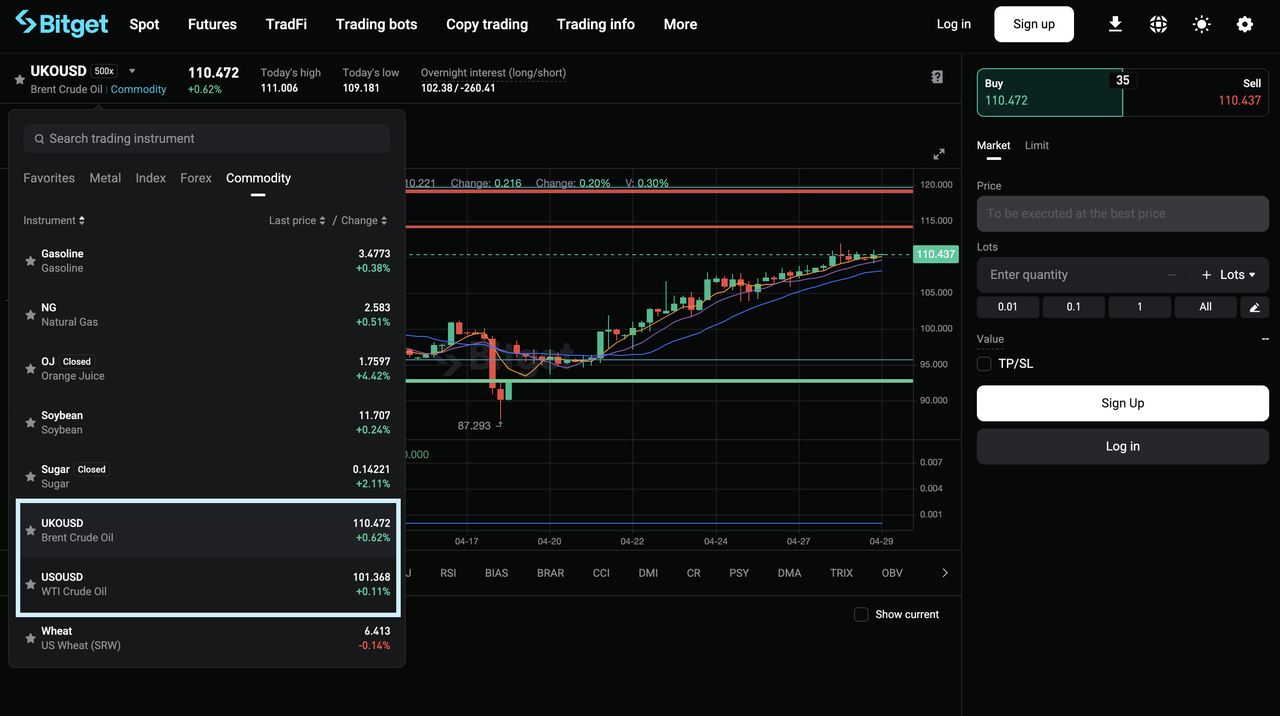
Task: Switch to the Metal tab
Action: (x=105, y=178)
